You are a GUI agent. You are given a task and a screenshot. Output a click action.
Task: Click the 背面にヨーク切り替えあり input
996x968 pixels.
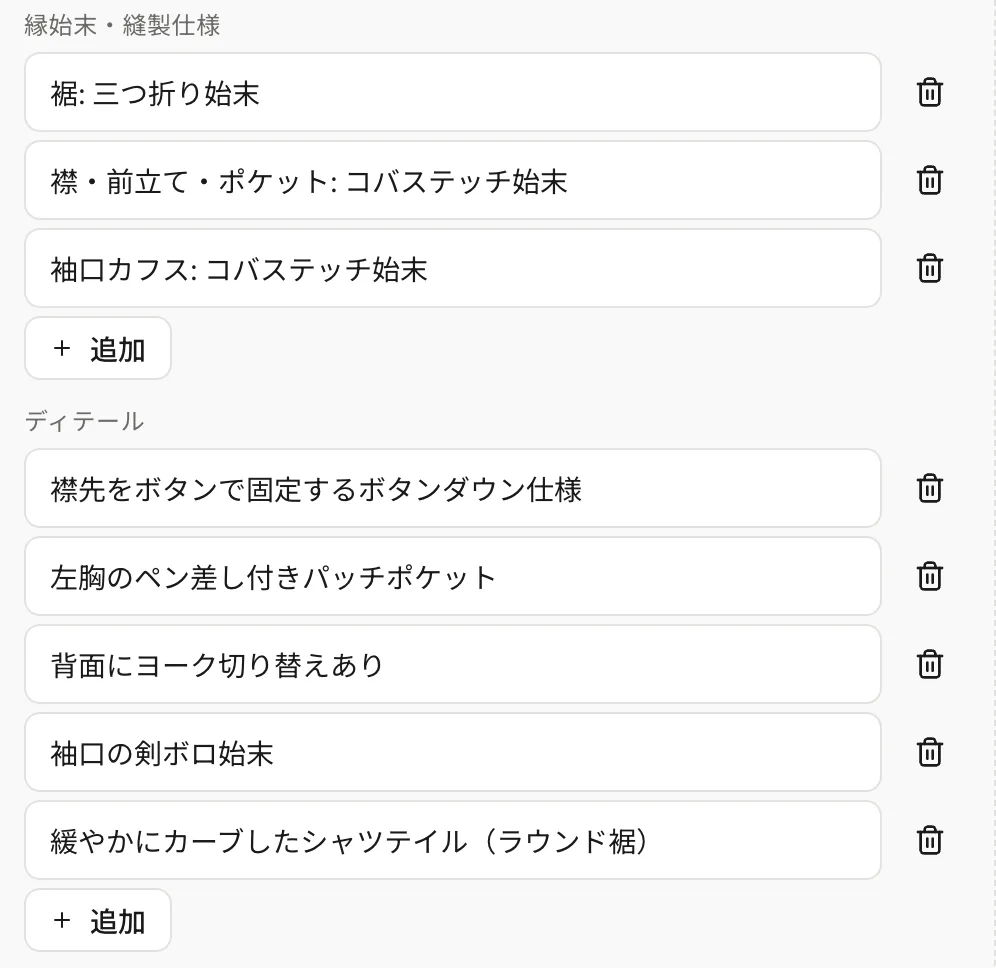click(453, 664)
